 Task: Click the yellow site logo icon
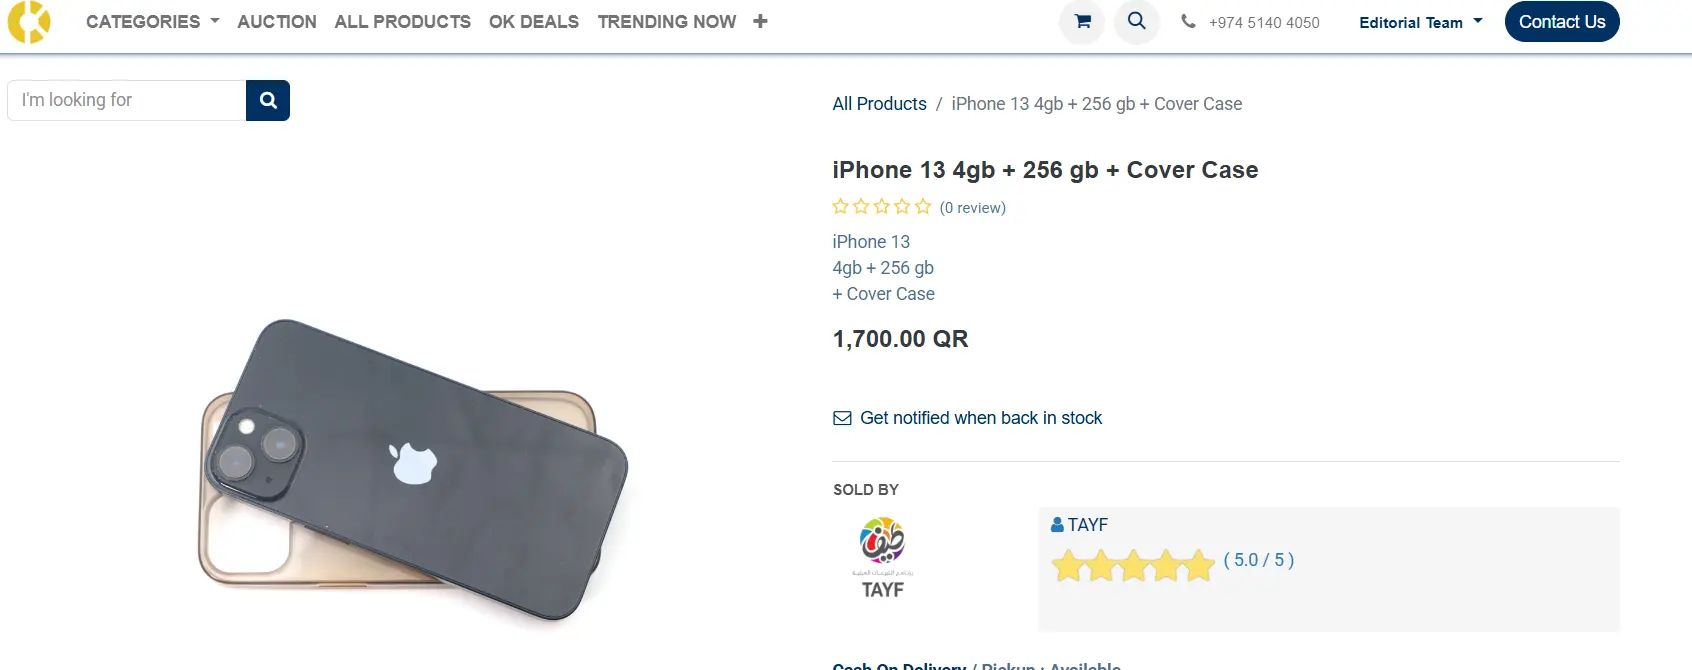pyautogui.click(x=29, y=22)
